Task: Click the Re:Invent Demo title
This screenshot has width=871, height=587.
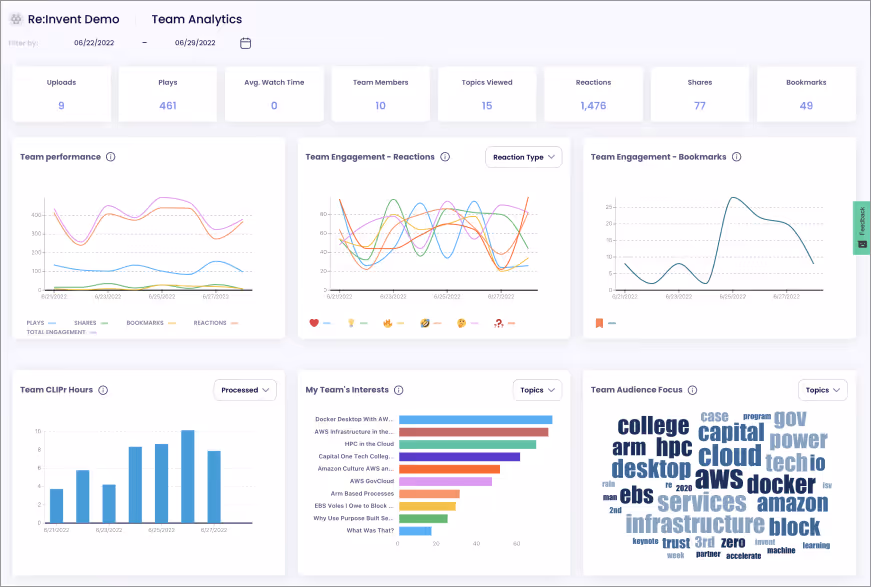Action: click(x=73, y=19)
